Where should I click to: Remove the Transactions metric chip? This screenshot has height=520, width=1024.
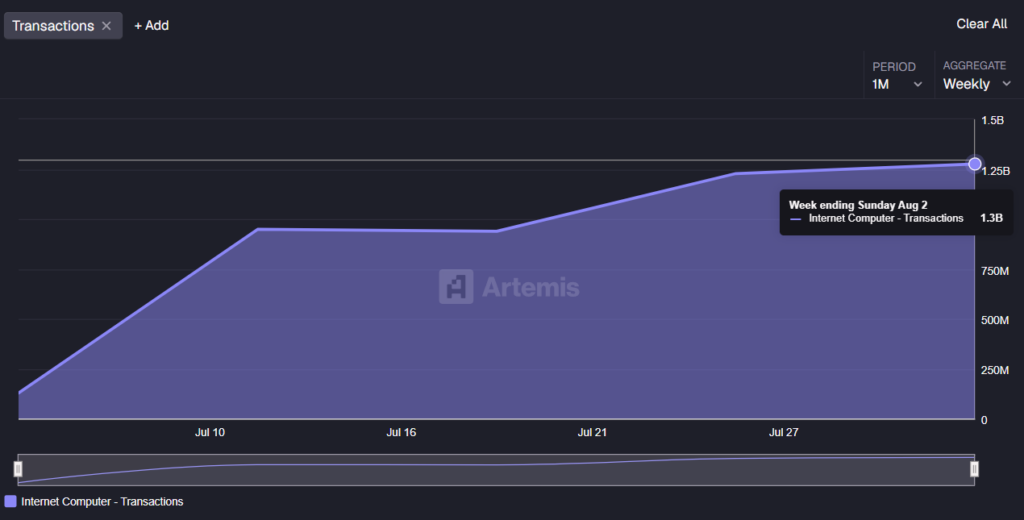coord(106,25)
